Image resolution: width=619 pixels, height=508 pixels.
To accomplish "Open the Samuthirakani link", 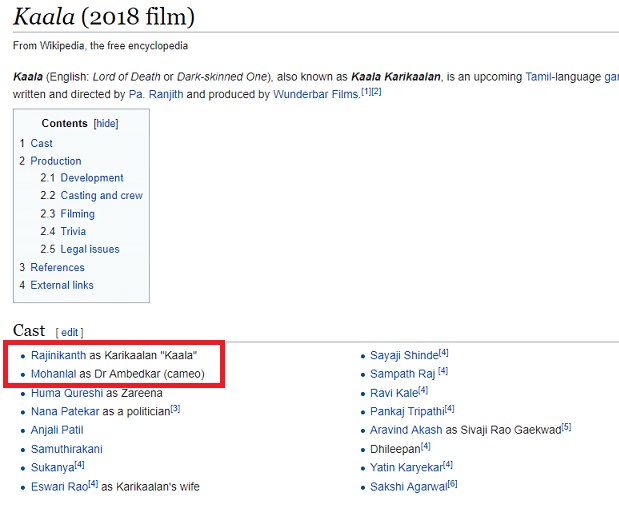I will point(67,449).
